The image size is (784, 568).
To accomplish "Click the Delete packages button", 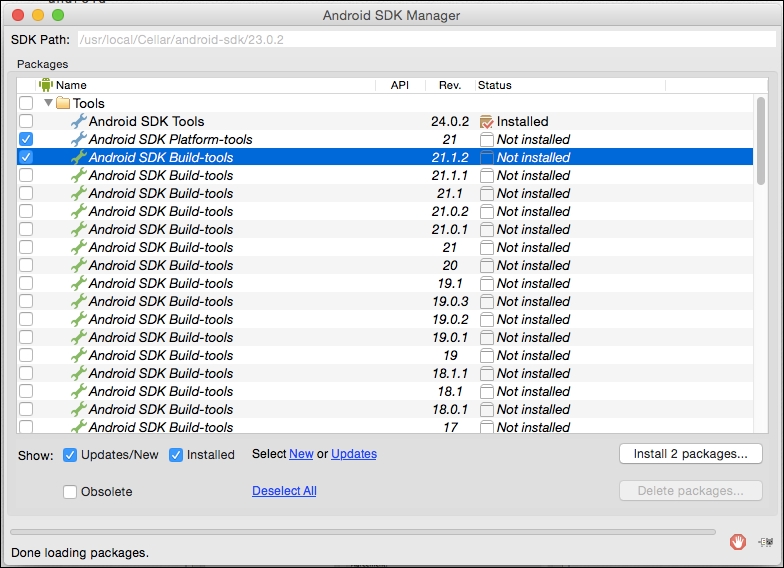I will (x=690, y=491).
